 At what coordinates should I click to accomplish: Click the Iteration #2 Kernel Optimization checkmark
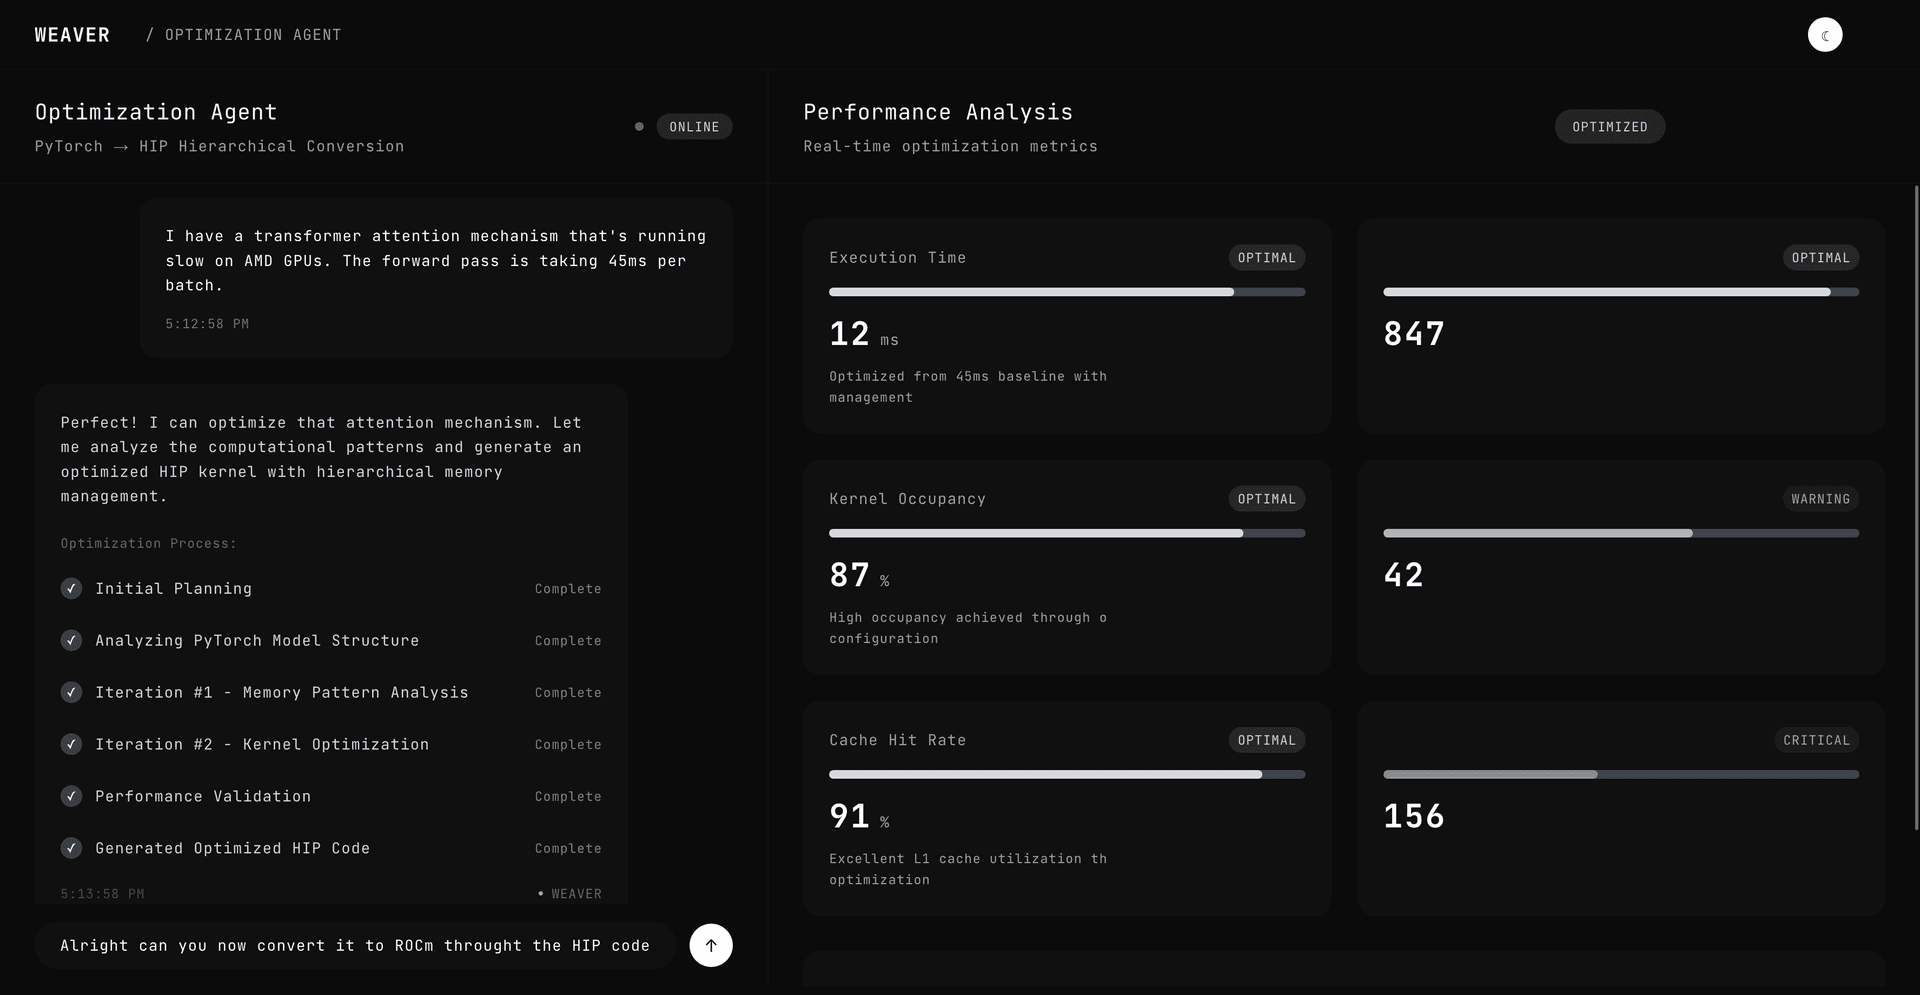point(71,745)
